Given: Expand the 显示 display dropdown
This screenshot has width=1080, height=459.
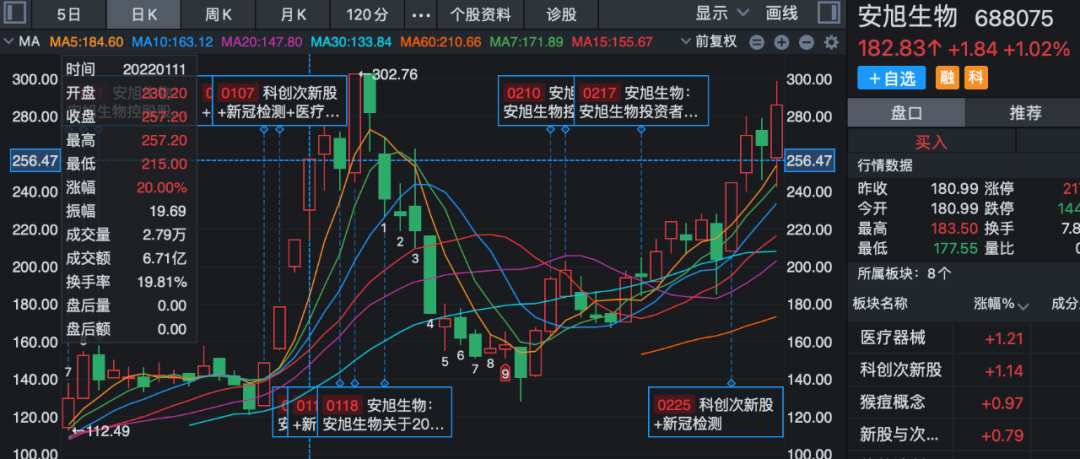Looking at the screenshot, I should [x=723, y=13].
